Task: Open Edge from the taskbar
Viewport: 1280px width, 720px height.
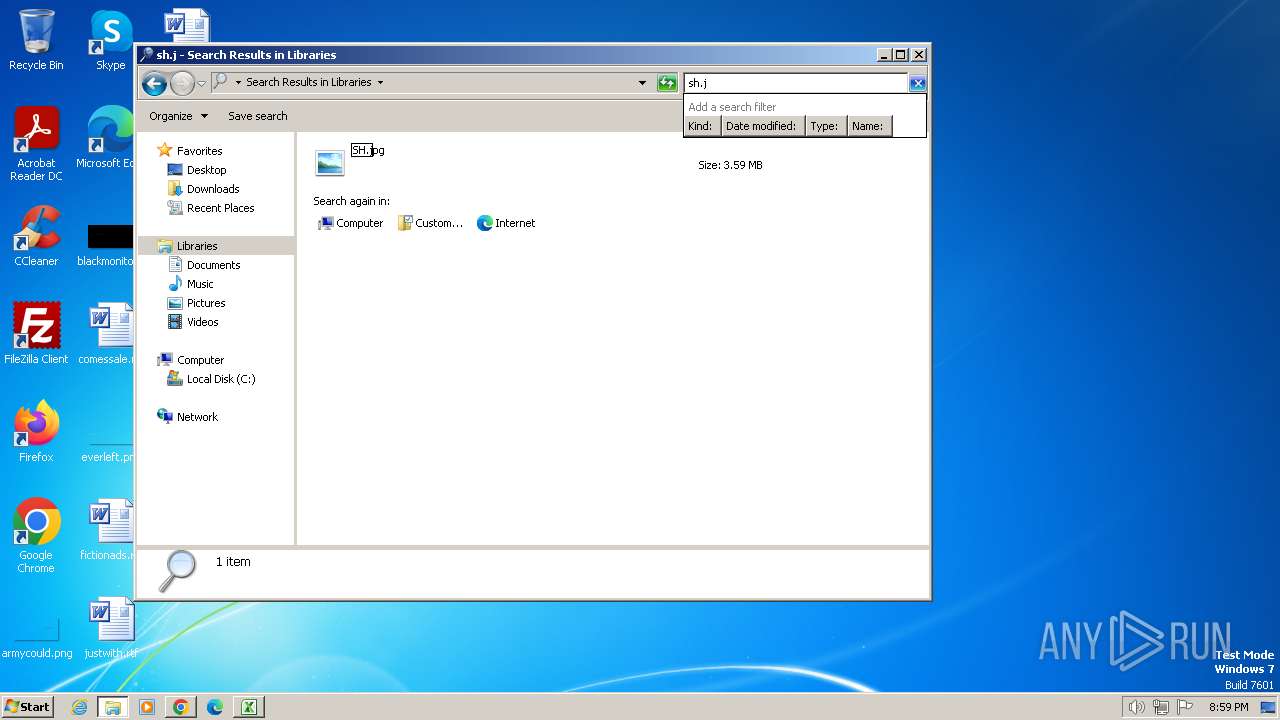Action: coord(214,707)
